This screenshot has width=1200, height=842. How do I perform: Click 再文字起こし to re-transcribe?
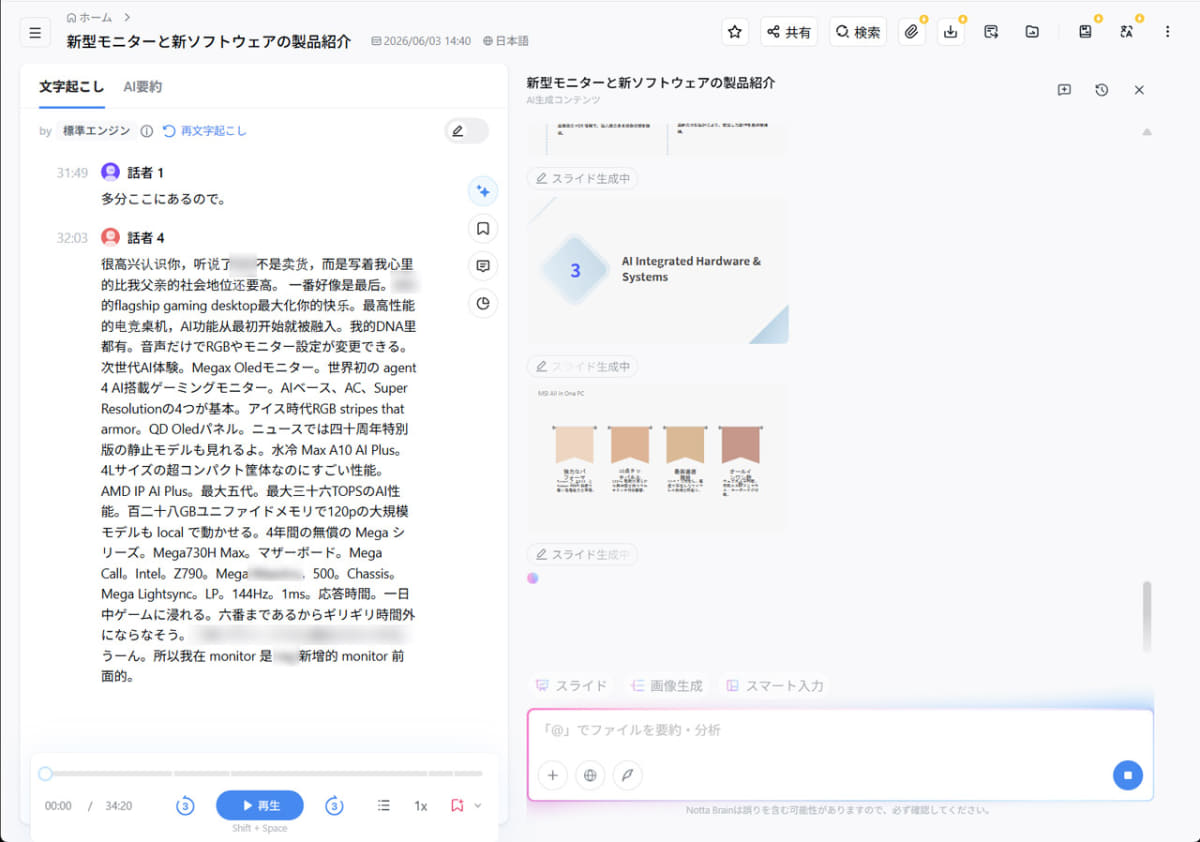tap(205, 131)
